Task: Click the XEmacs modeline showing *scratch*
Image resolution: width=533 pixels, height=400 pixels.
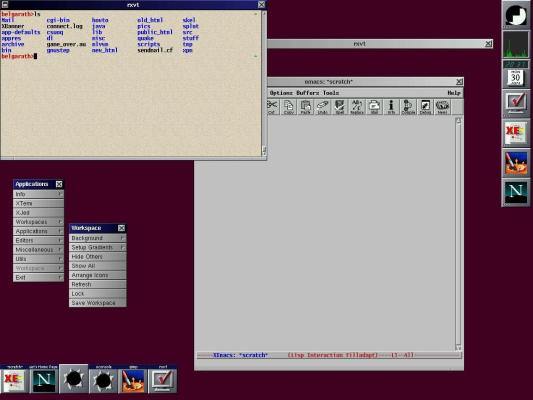Action: click(329, 355)
